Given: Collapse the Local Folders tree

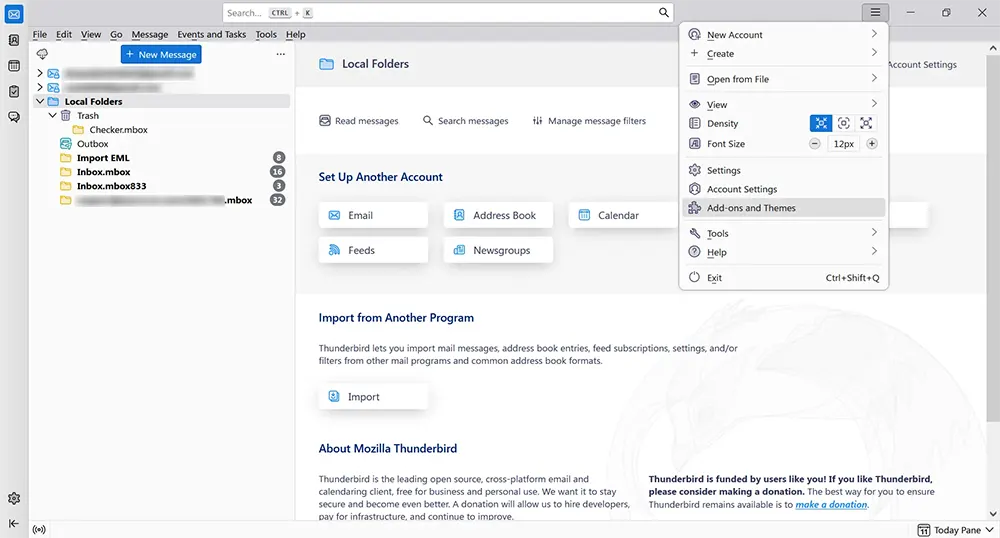Looking at the screenshot, I should pos(40,101).
